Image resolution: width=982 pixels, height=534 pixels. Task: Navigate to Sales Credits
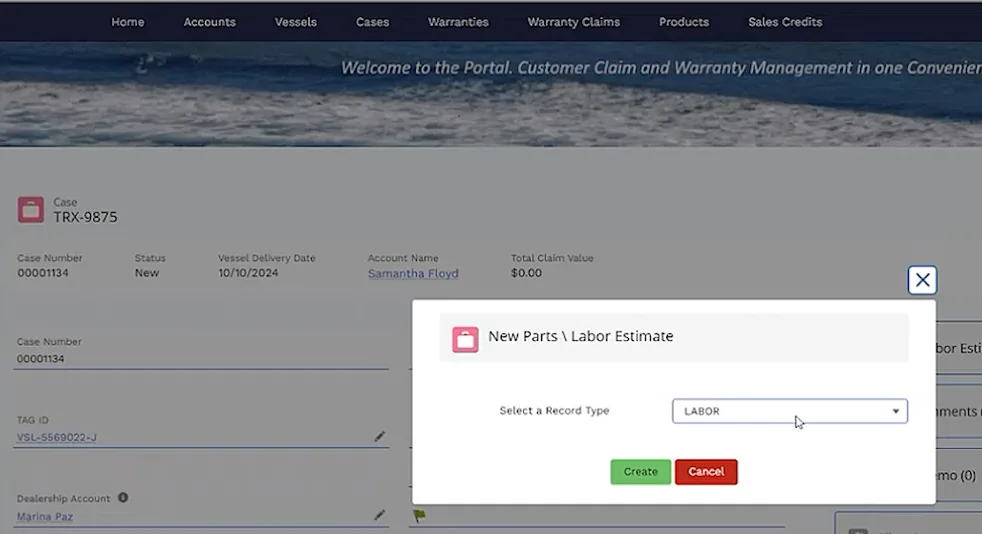coord(785,22)
